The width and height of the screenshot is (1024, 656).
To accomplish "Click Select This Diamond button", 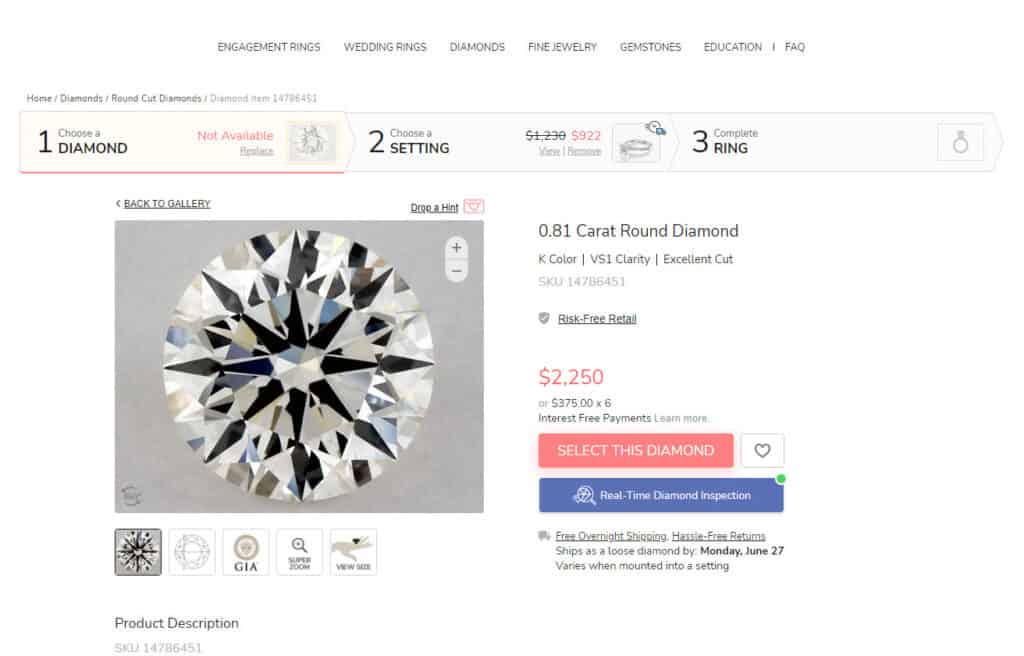I will point(635,450).
